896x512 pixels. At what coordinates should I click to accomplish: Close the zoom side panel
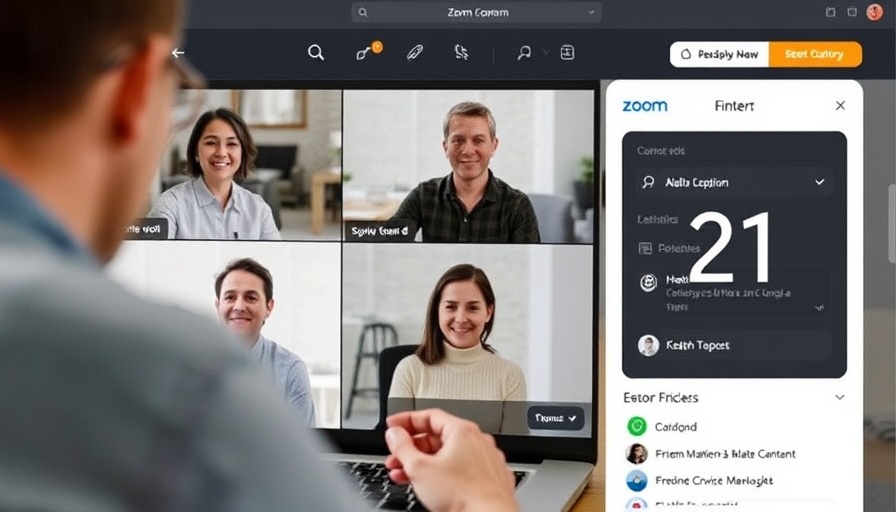click(840, 105)
